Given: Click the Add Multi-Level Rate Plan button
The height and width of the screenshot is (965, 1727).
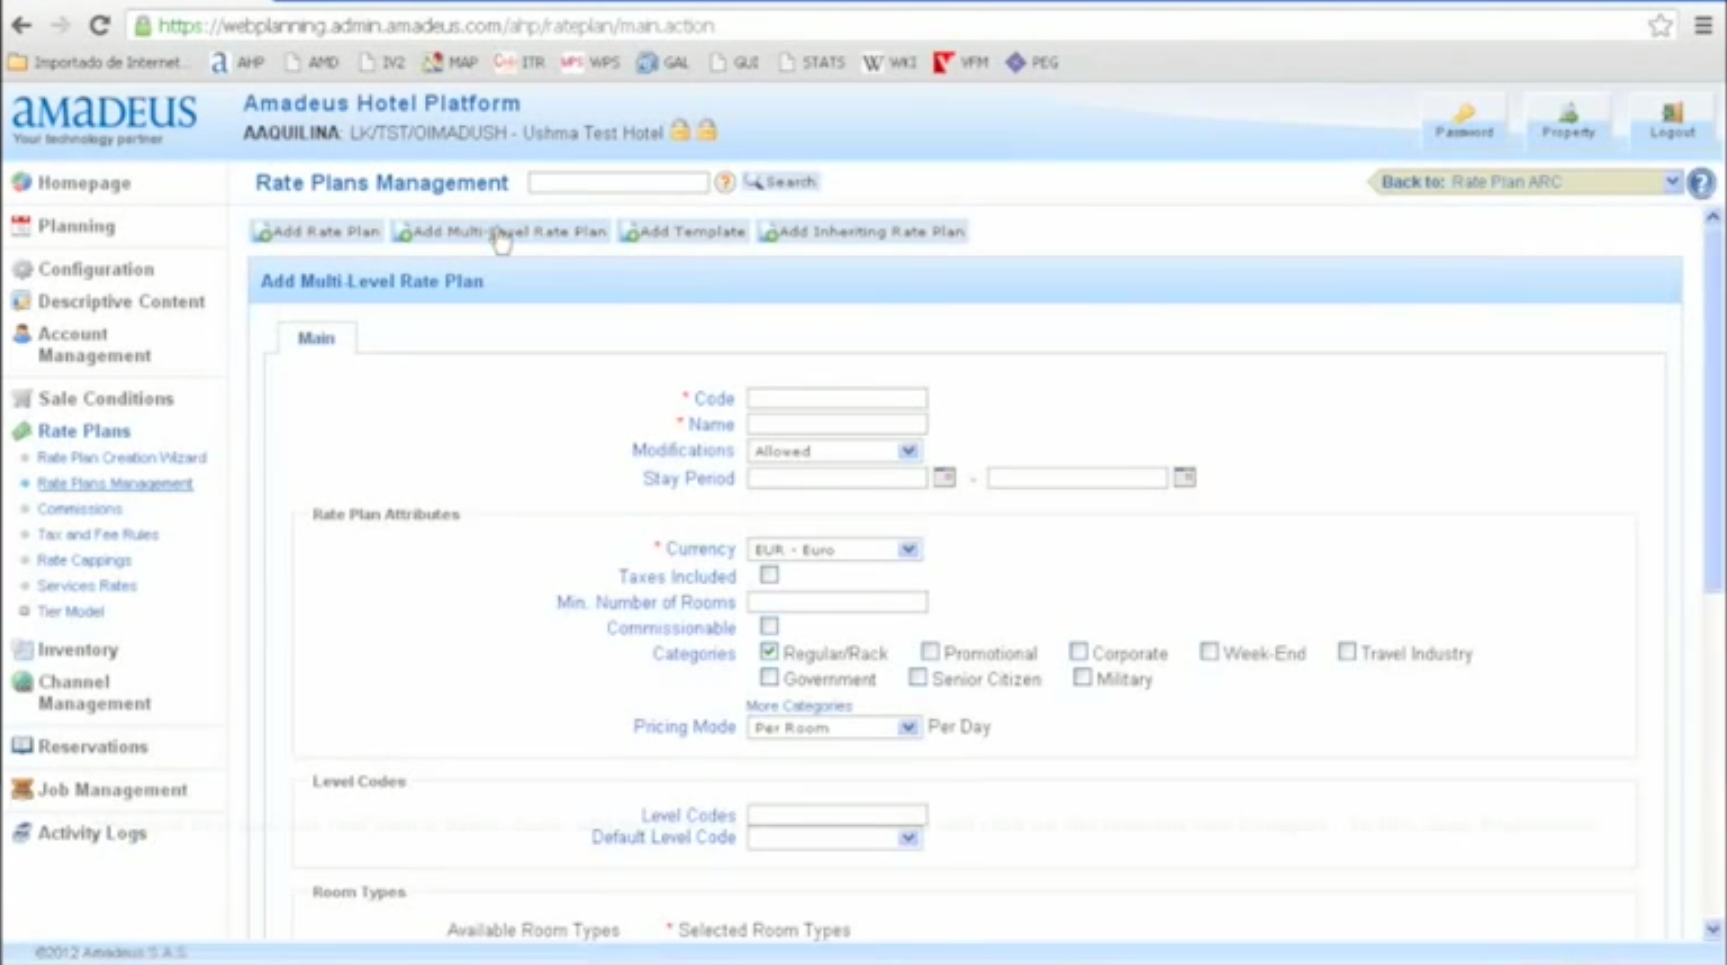Looking at the screenshot, I should tap(500, 231).
